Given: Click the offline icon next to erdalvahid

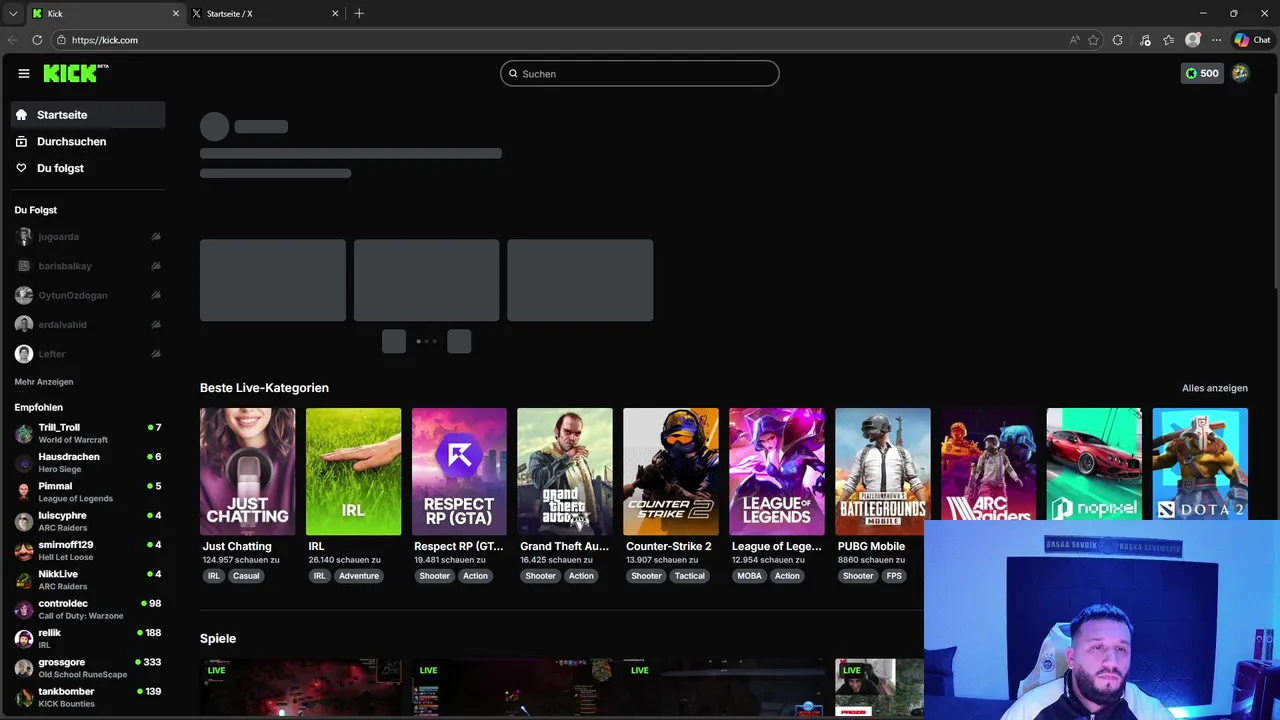Looking at the screenshot, I should [x=156, y=324].
